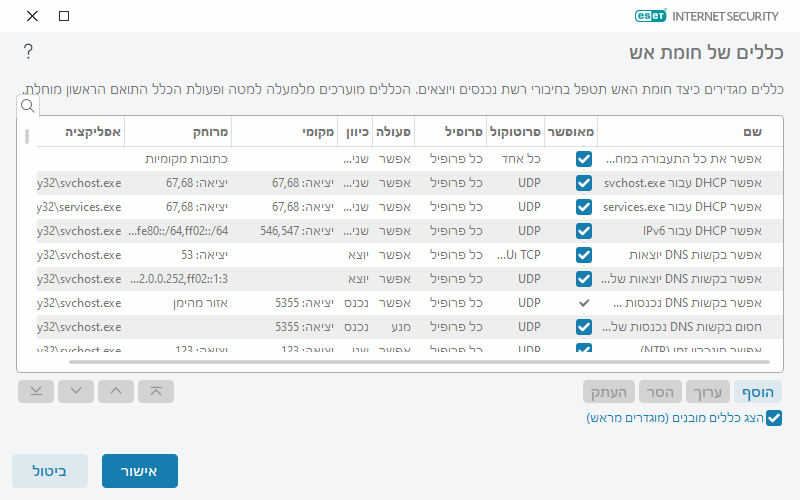Click the horizontal scrollbar of rules table
The width and height of the screenshot is (800, 500).
tap(419, 362)
